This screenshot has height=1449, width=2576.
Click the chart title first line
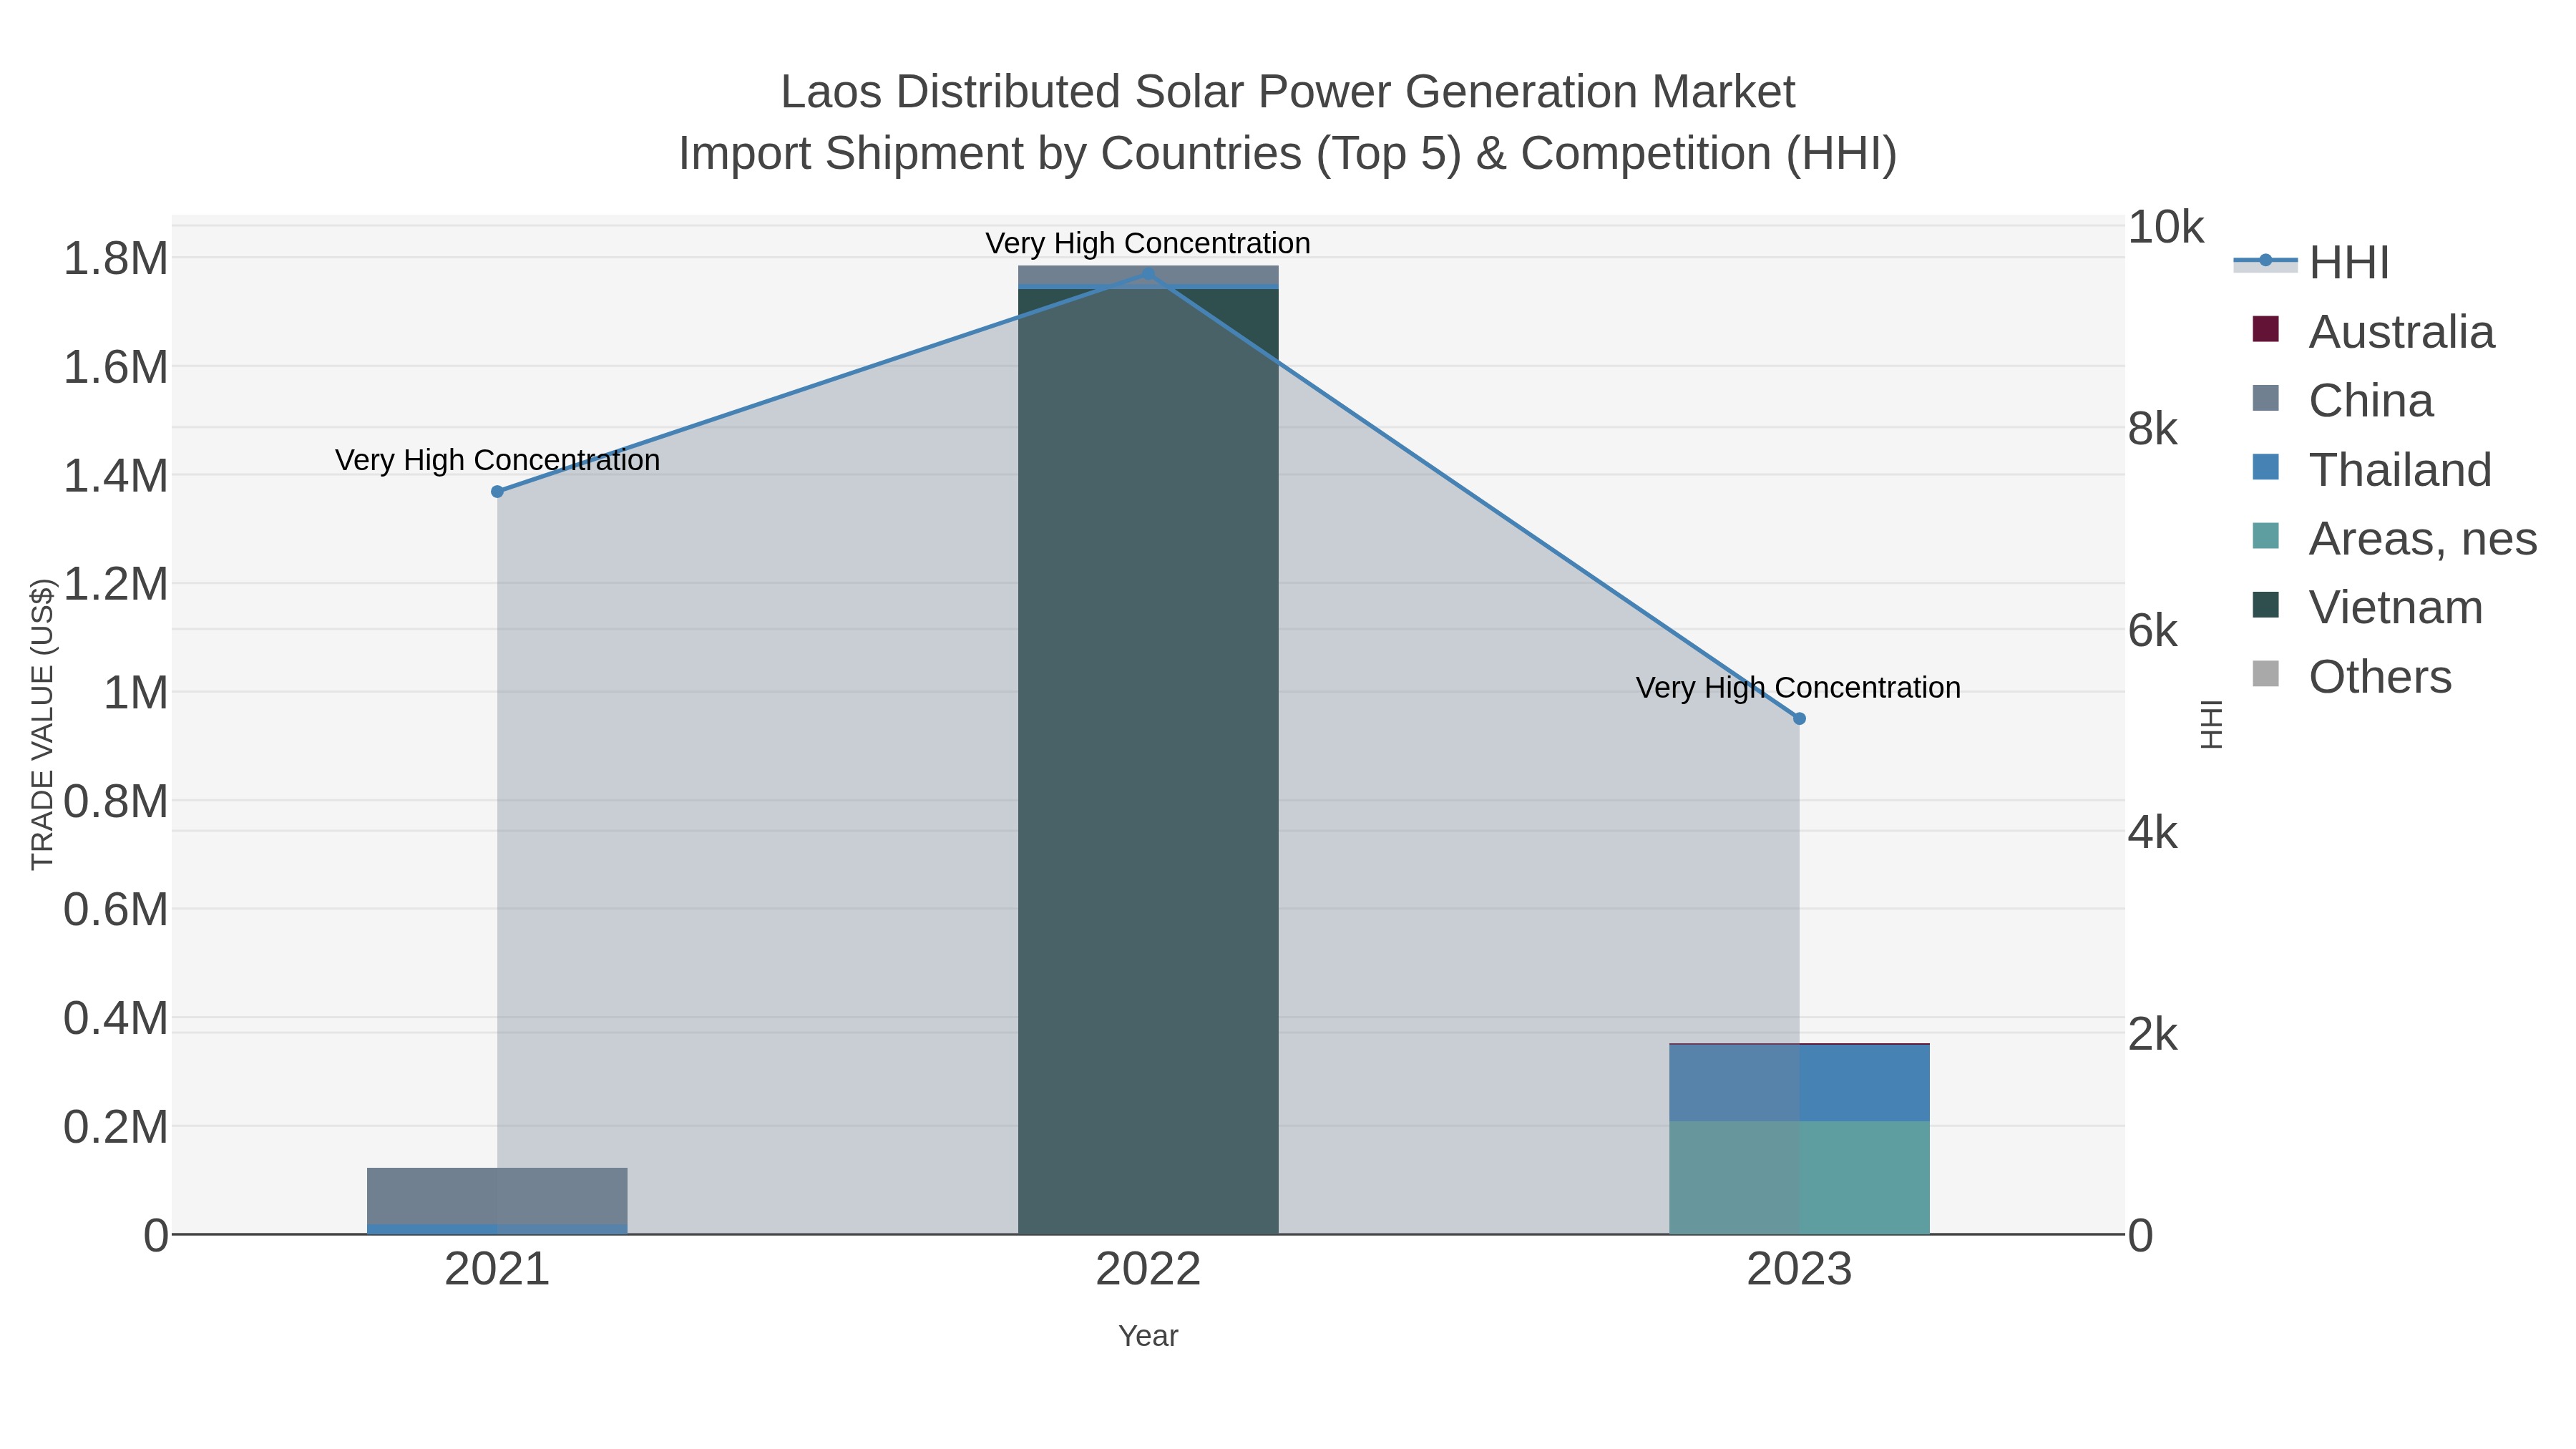click(1288, 93)
